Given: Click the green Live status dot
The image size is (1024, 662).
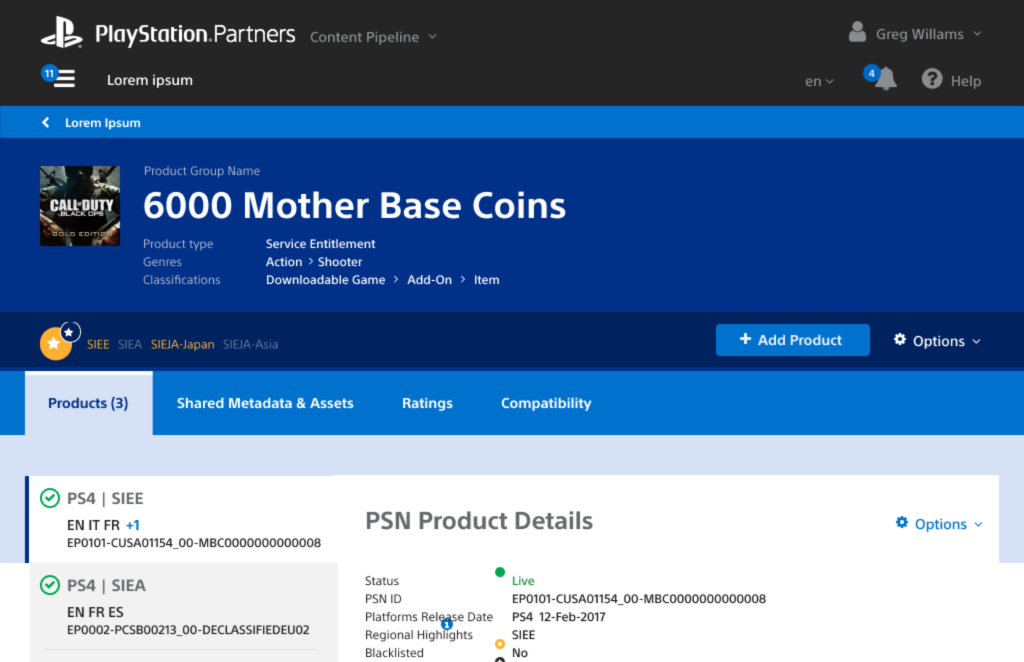Looking at the screenshot, I should coord(500,573).
